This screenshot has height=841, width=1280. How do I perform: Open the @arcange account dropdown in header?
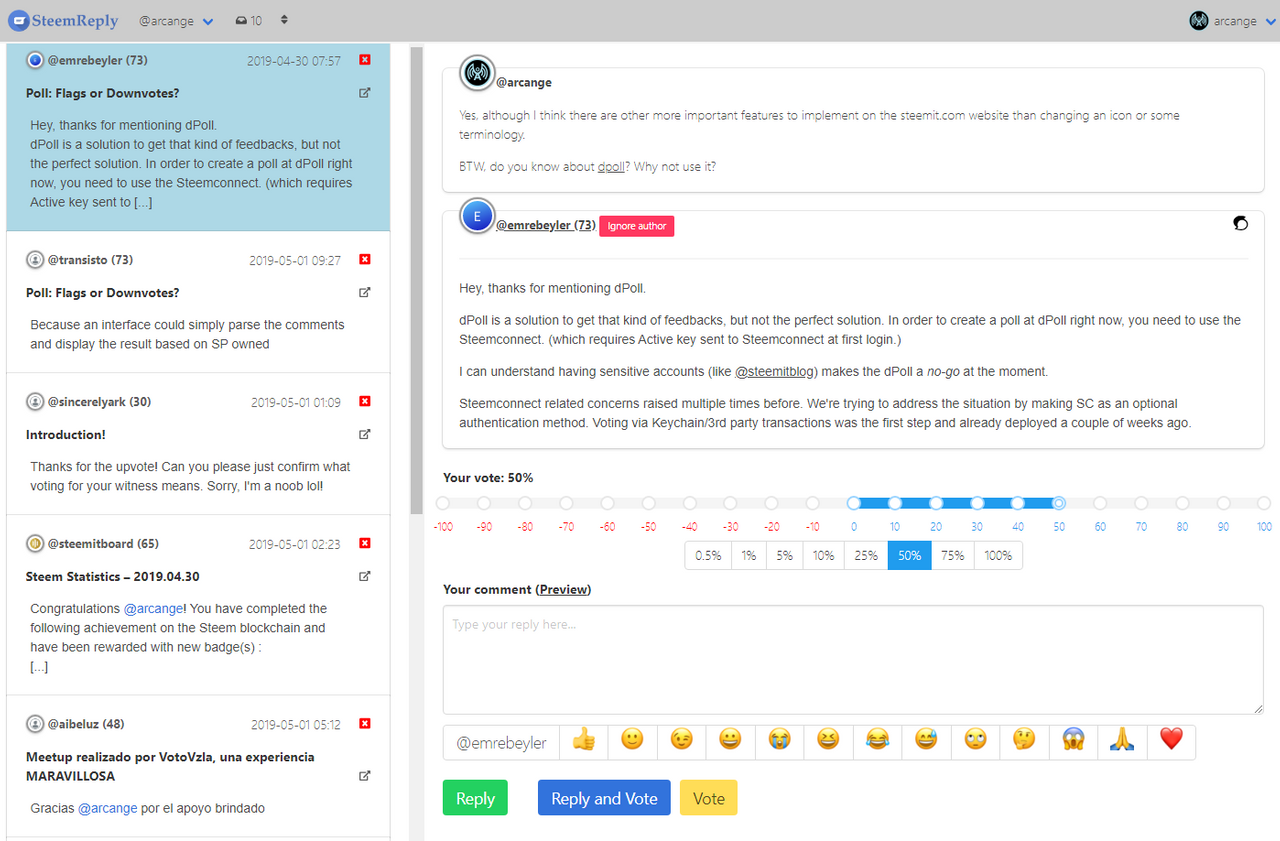coord(176,21)
